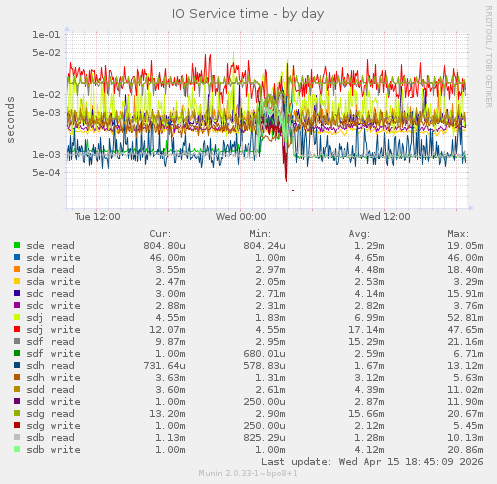497x484 pixels.
Task: Click the 'Wed 12:00' x-axis label
Action: (x=385, y=217)
